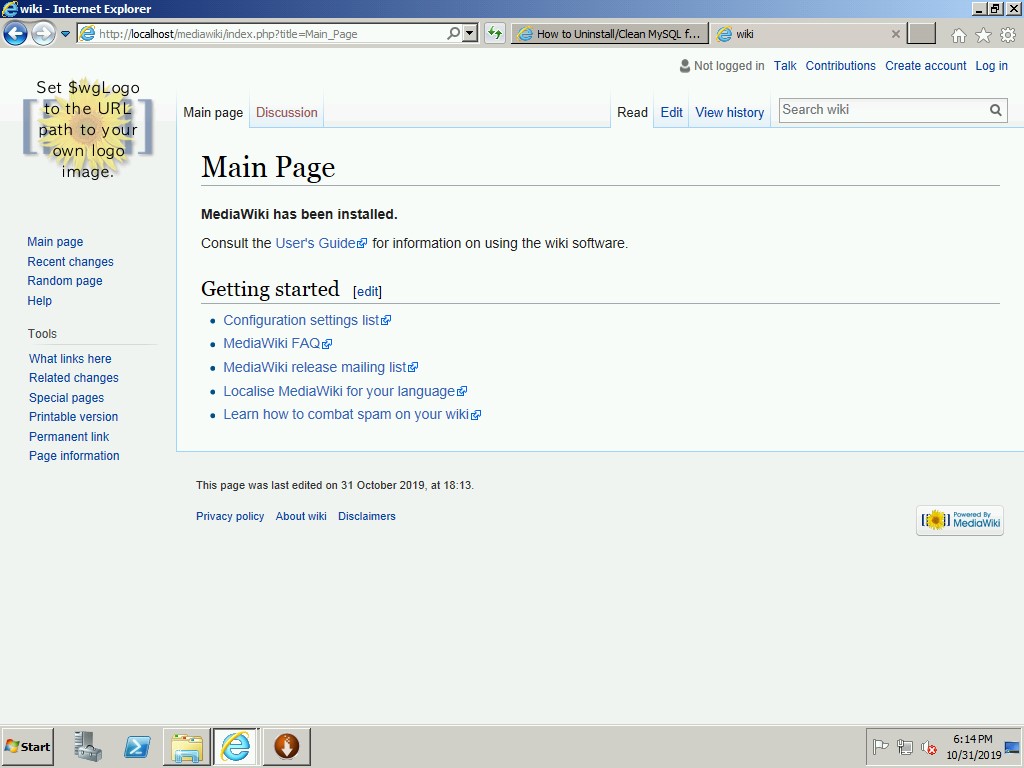The width and height of the screenshot is (1024, 768).
Task: Click Printable version
Action: point(73,417)
